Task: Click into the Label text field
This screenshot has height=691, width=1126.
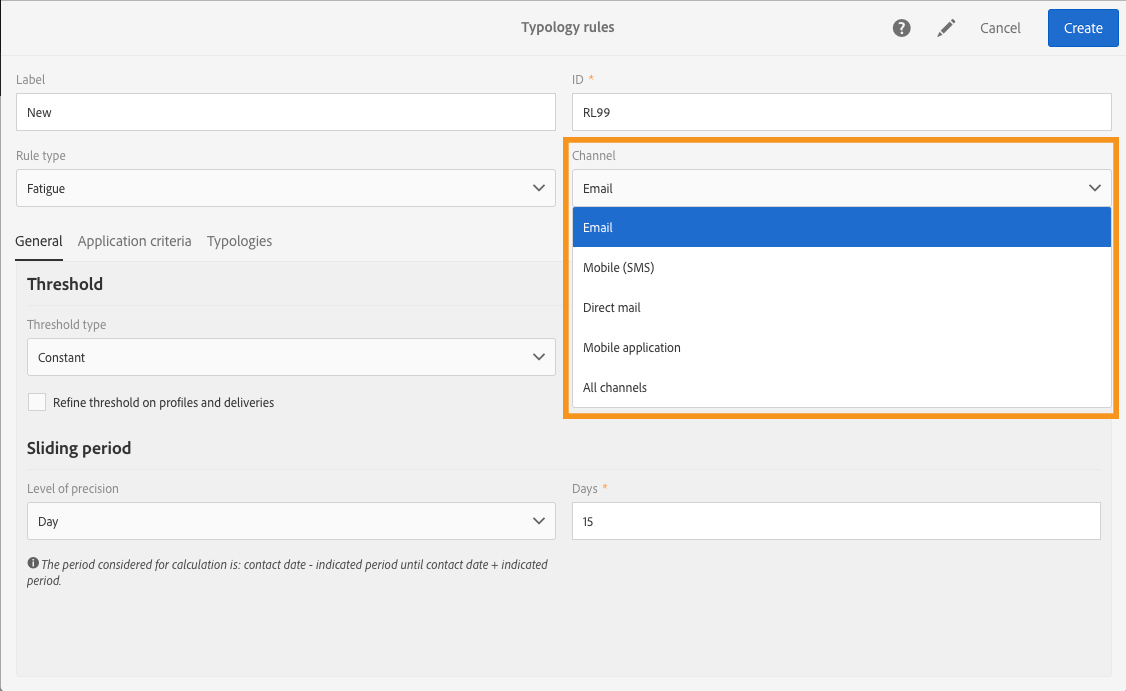Action: (x=285, y=112)
